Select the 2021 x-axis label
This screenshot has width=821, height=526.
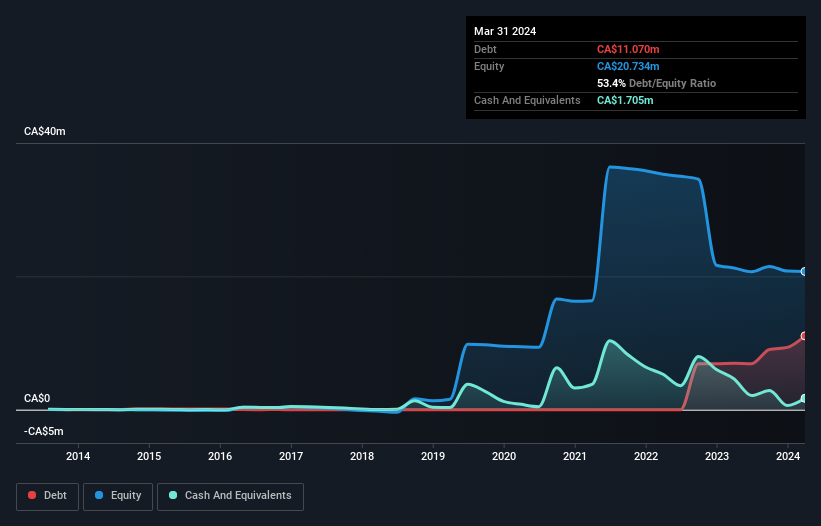click(x=575, y=456)
